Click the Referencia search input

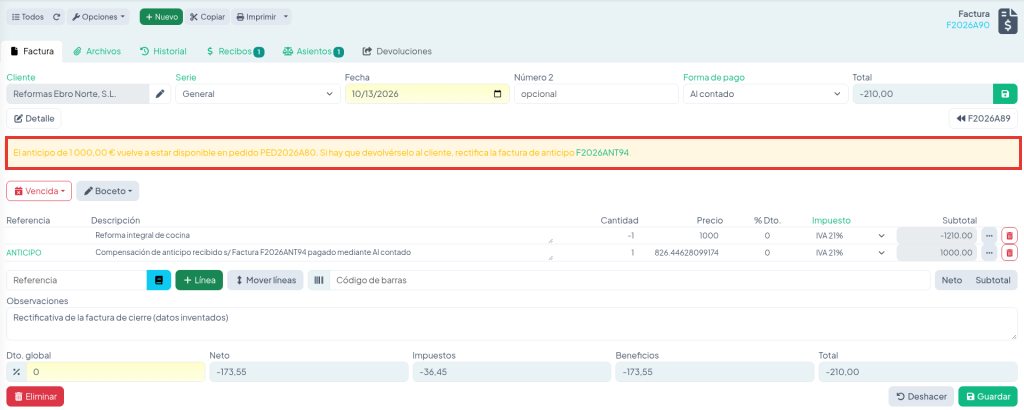pyautogui.click(x=76, y=280)
